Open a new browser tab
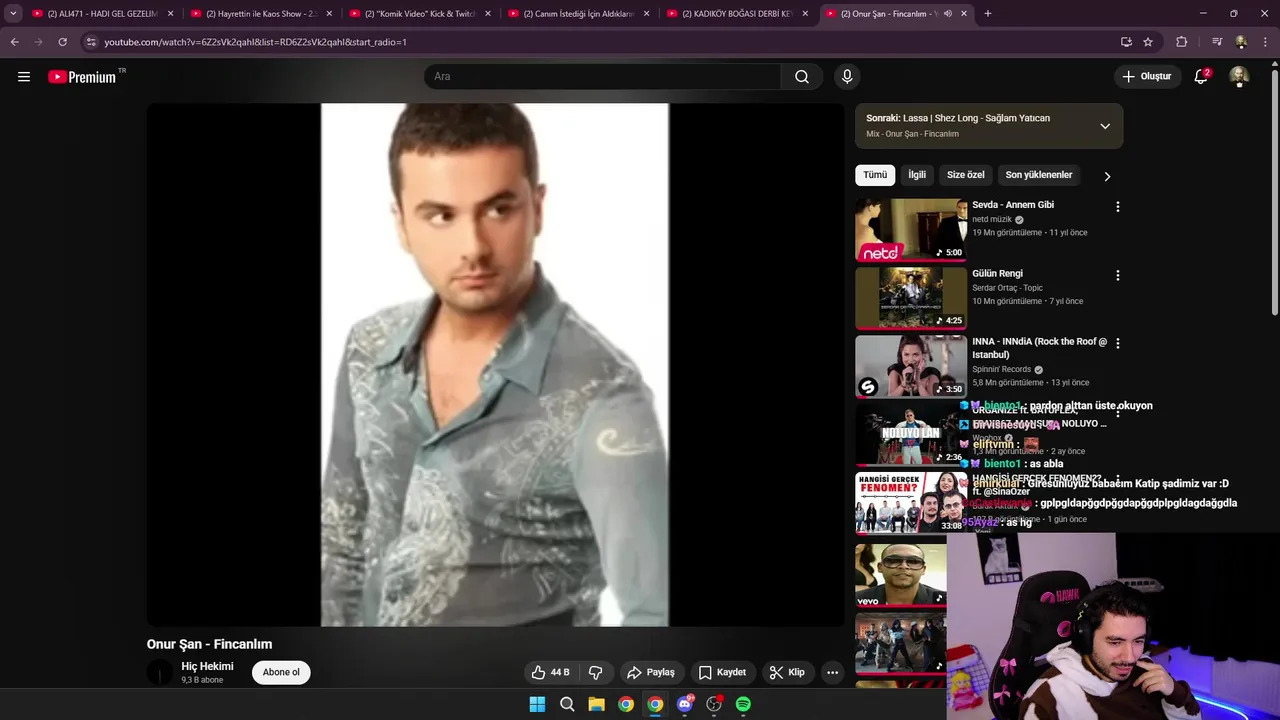The image size is (1280, 720). click(988, 14)
